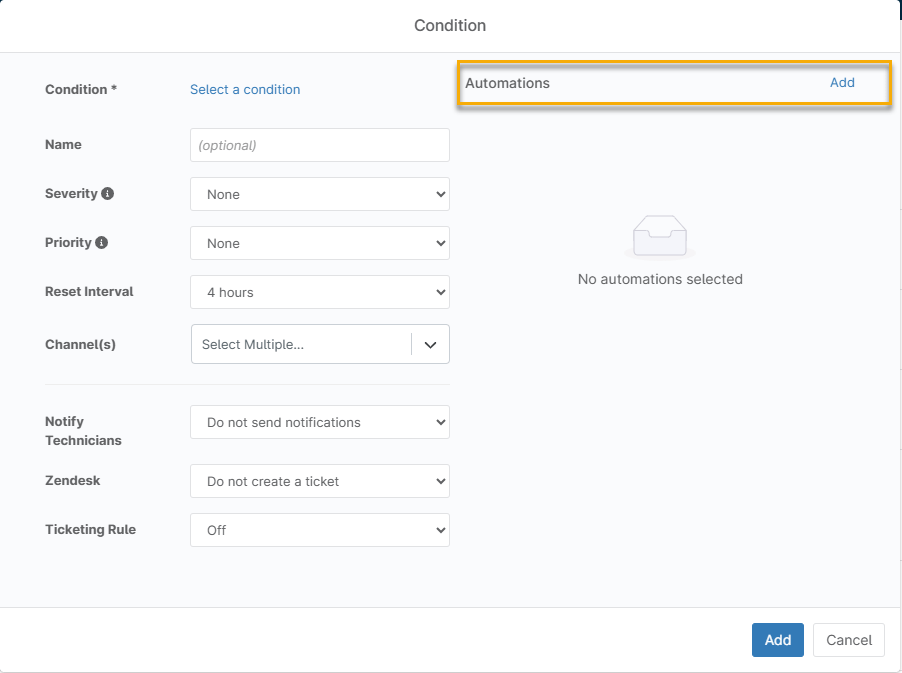Click the Automations section header
The height and width of the screenshot is (673, 902).
508,83
